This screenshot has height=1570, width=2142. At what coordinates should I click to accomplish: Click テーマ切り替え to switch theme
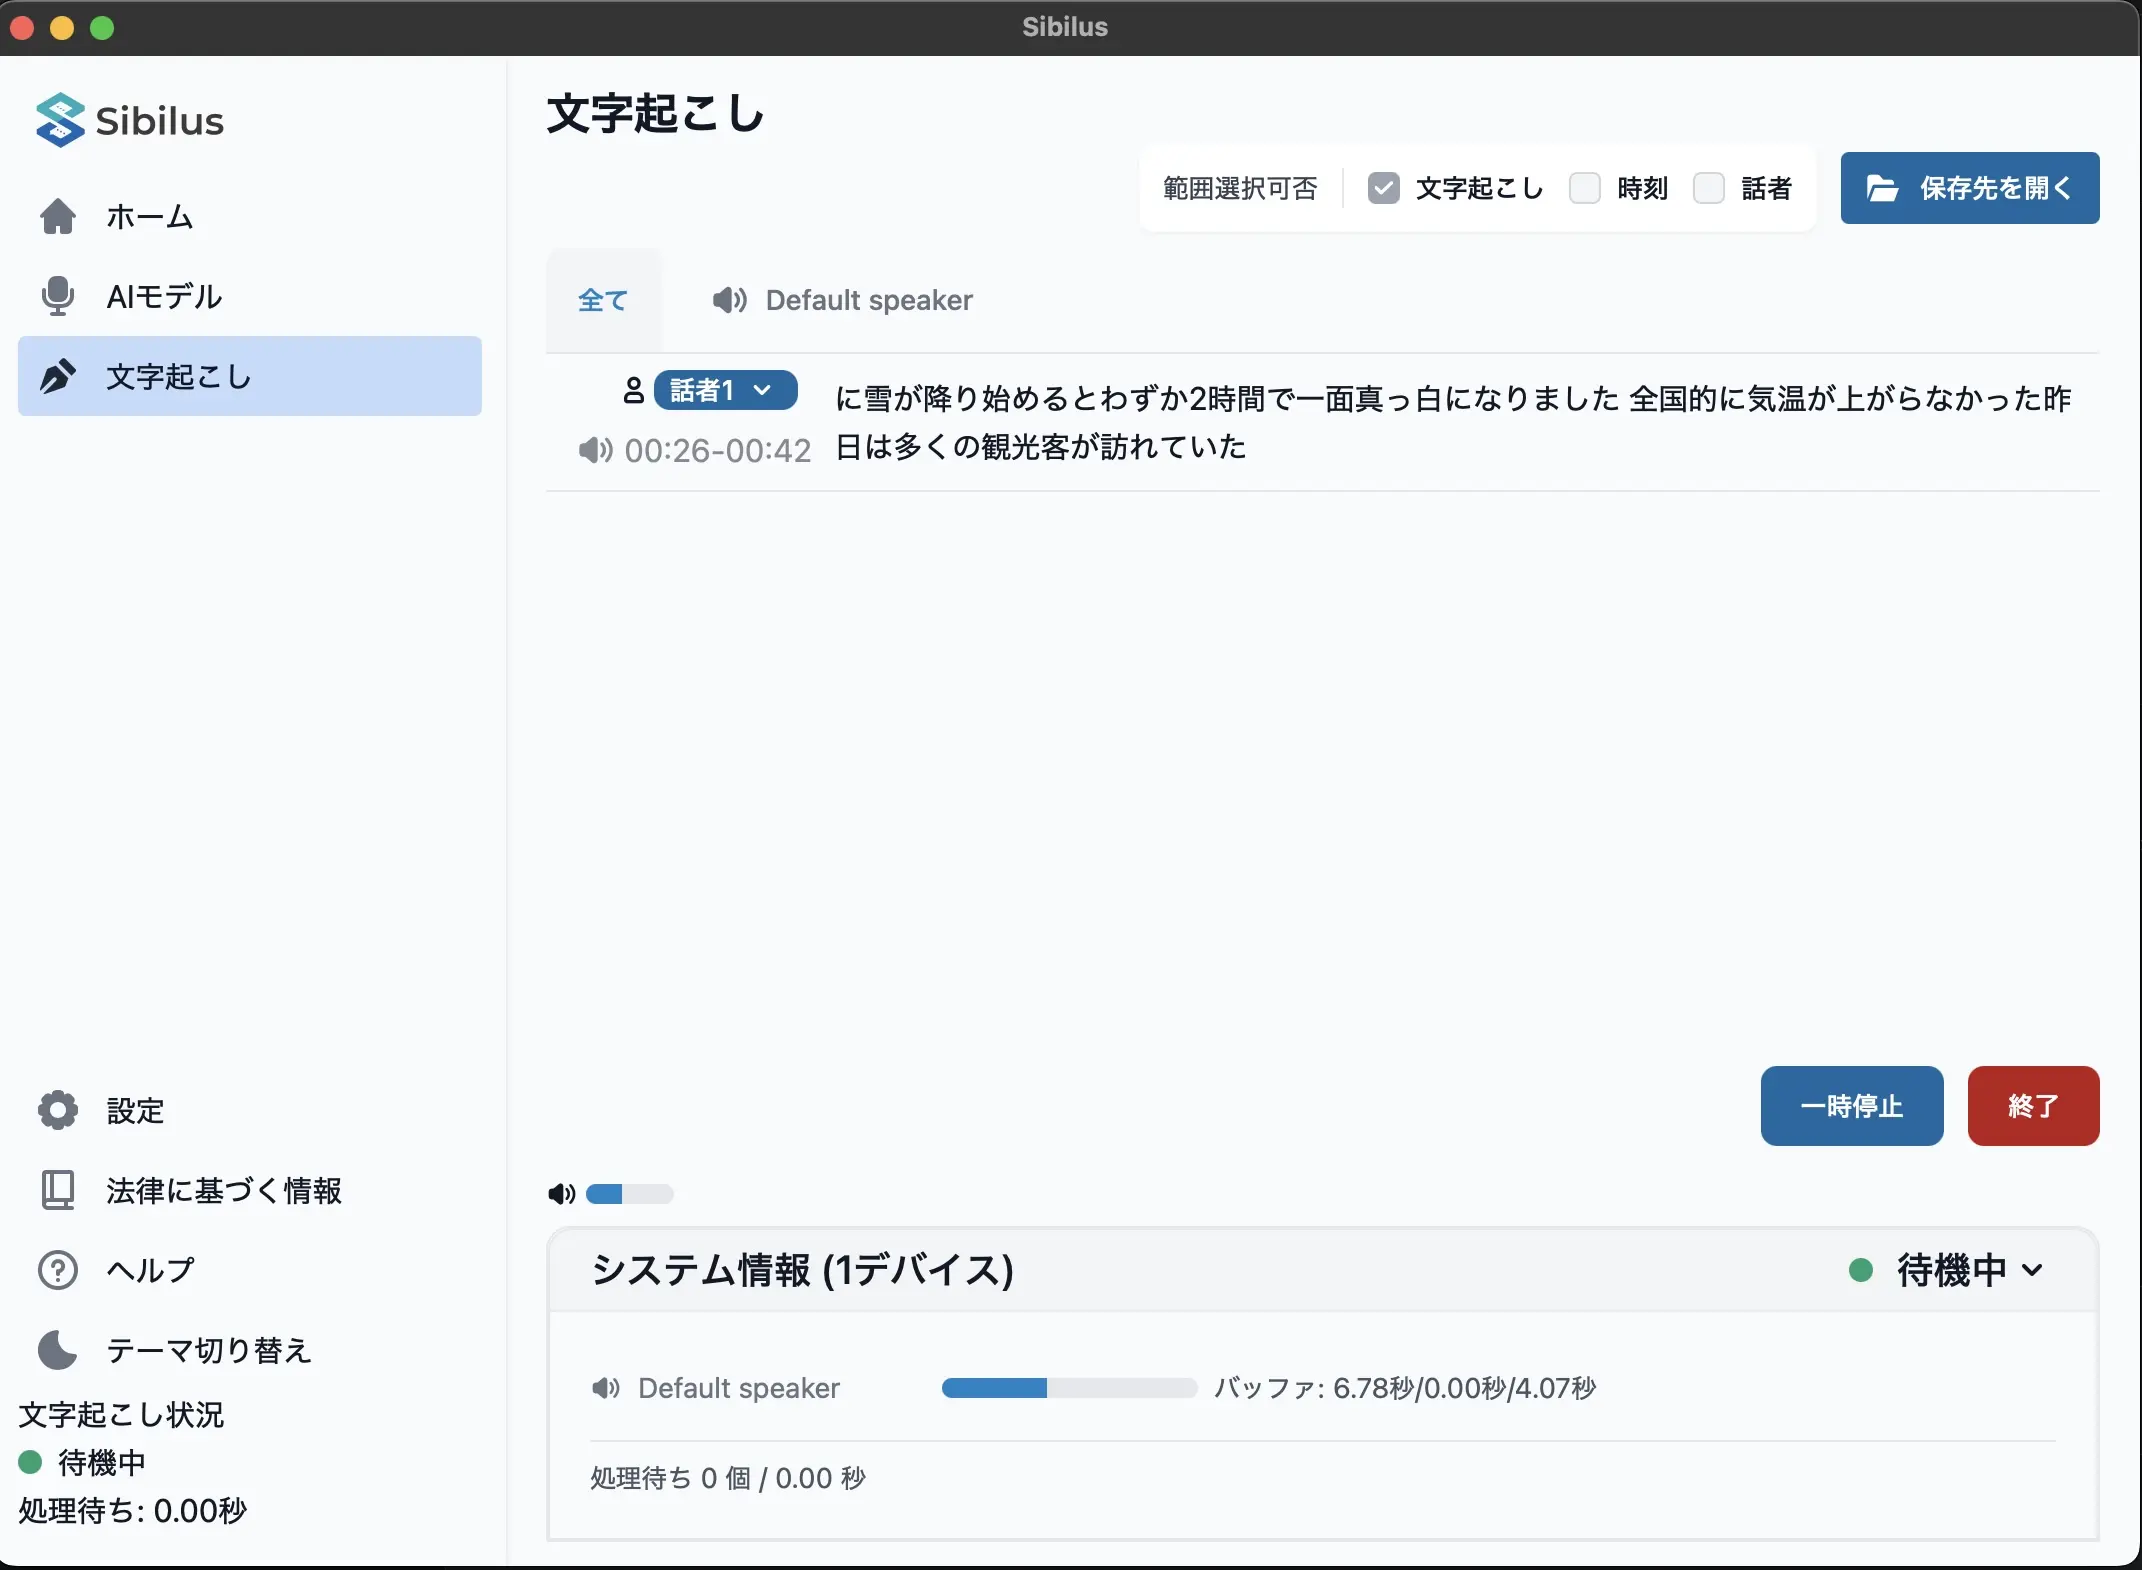click(x=250, y=1350)
